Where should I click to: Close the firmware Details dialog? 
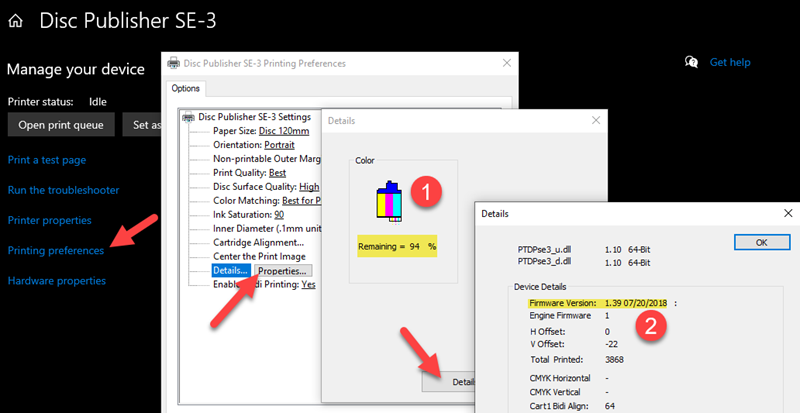(x=788, y=213)
